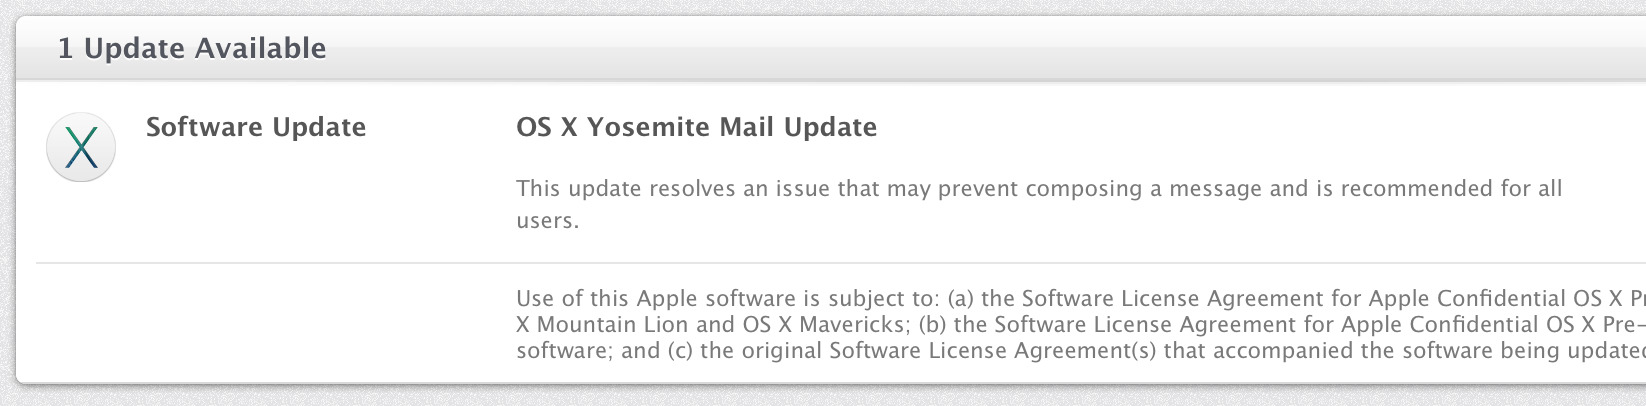Click the divider line above the license text
Image resolution: width=1646 pixels, height=406 pixels.
[800, 263]
